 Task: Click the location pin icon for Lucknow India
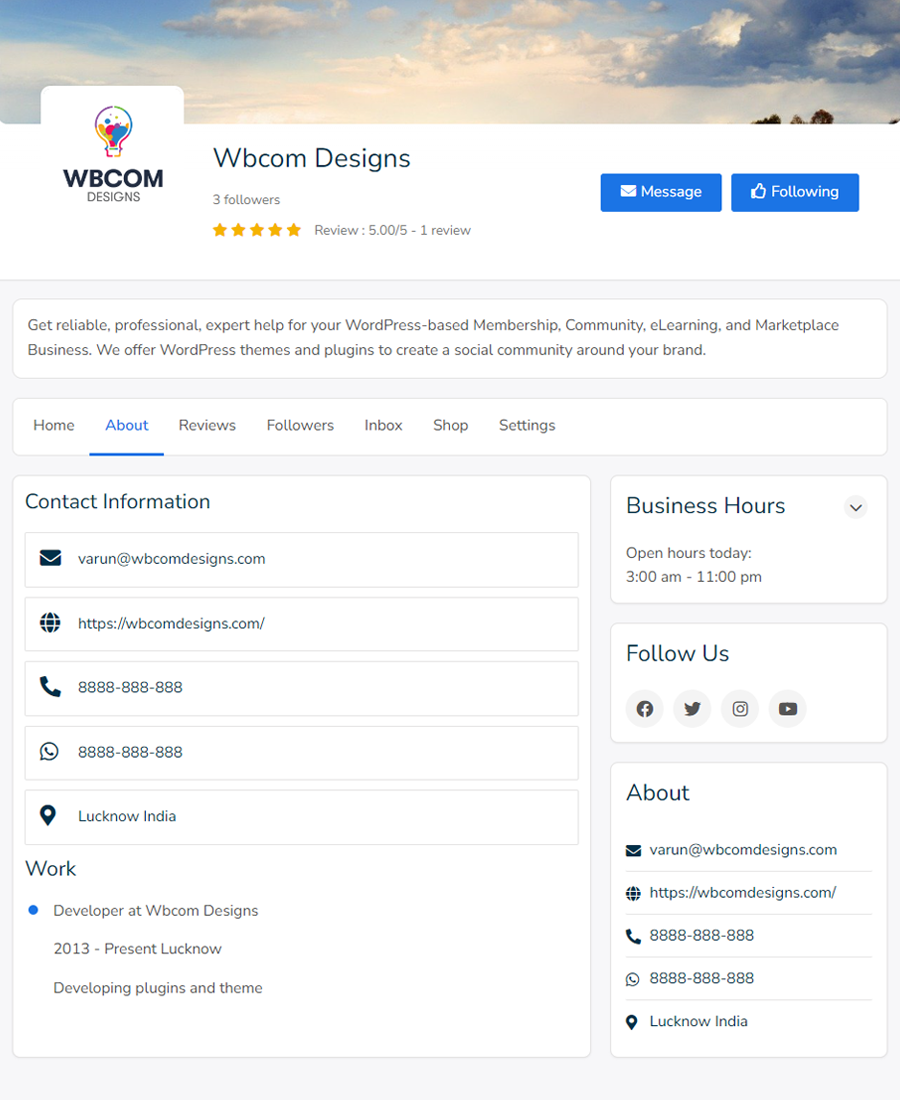49,814
